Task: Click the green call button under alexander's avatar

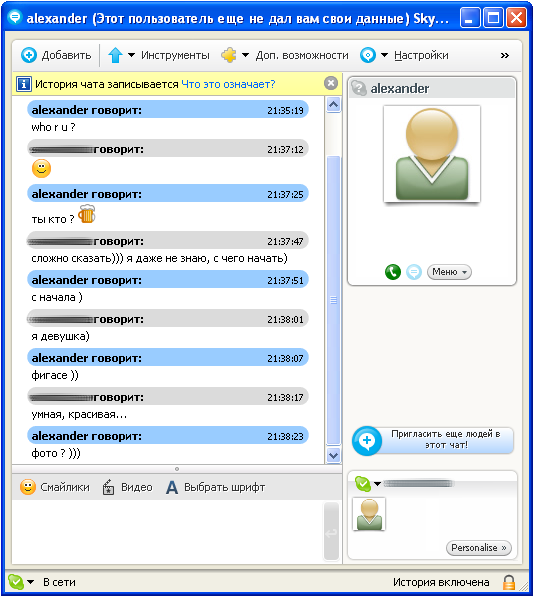Action: pyautogui.click(x=393, y=272)
